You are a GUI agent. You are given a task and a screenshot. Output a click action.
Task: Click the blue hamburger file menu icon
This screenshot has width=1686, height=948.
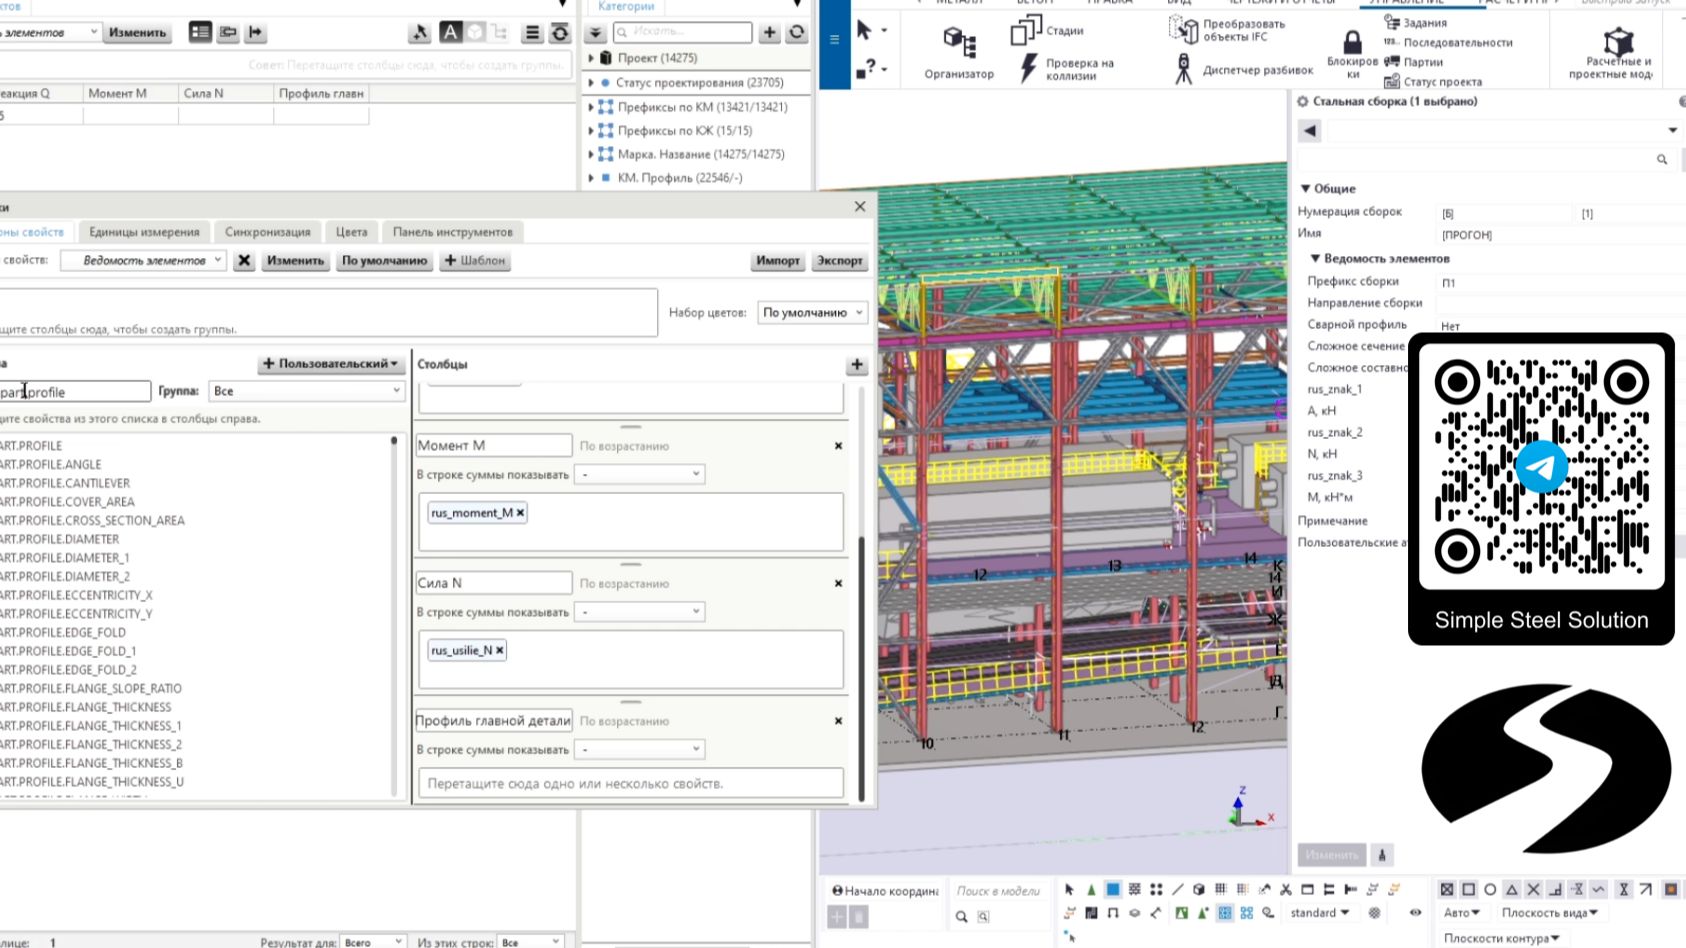[834, 40]
